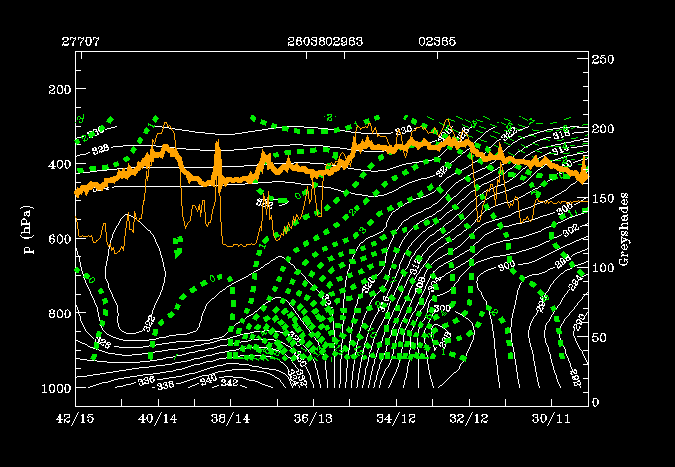Click the 250 greyshades tick label
Viewport: 675px width, 467px height.
(602, 60)
